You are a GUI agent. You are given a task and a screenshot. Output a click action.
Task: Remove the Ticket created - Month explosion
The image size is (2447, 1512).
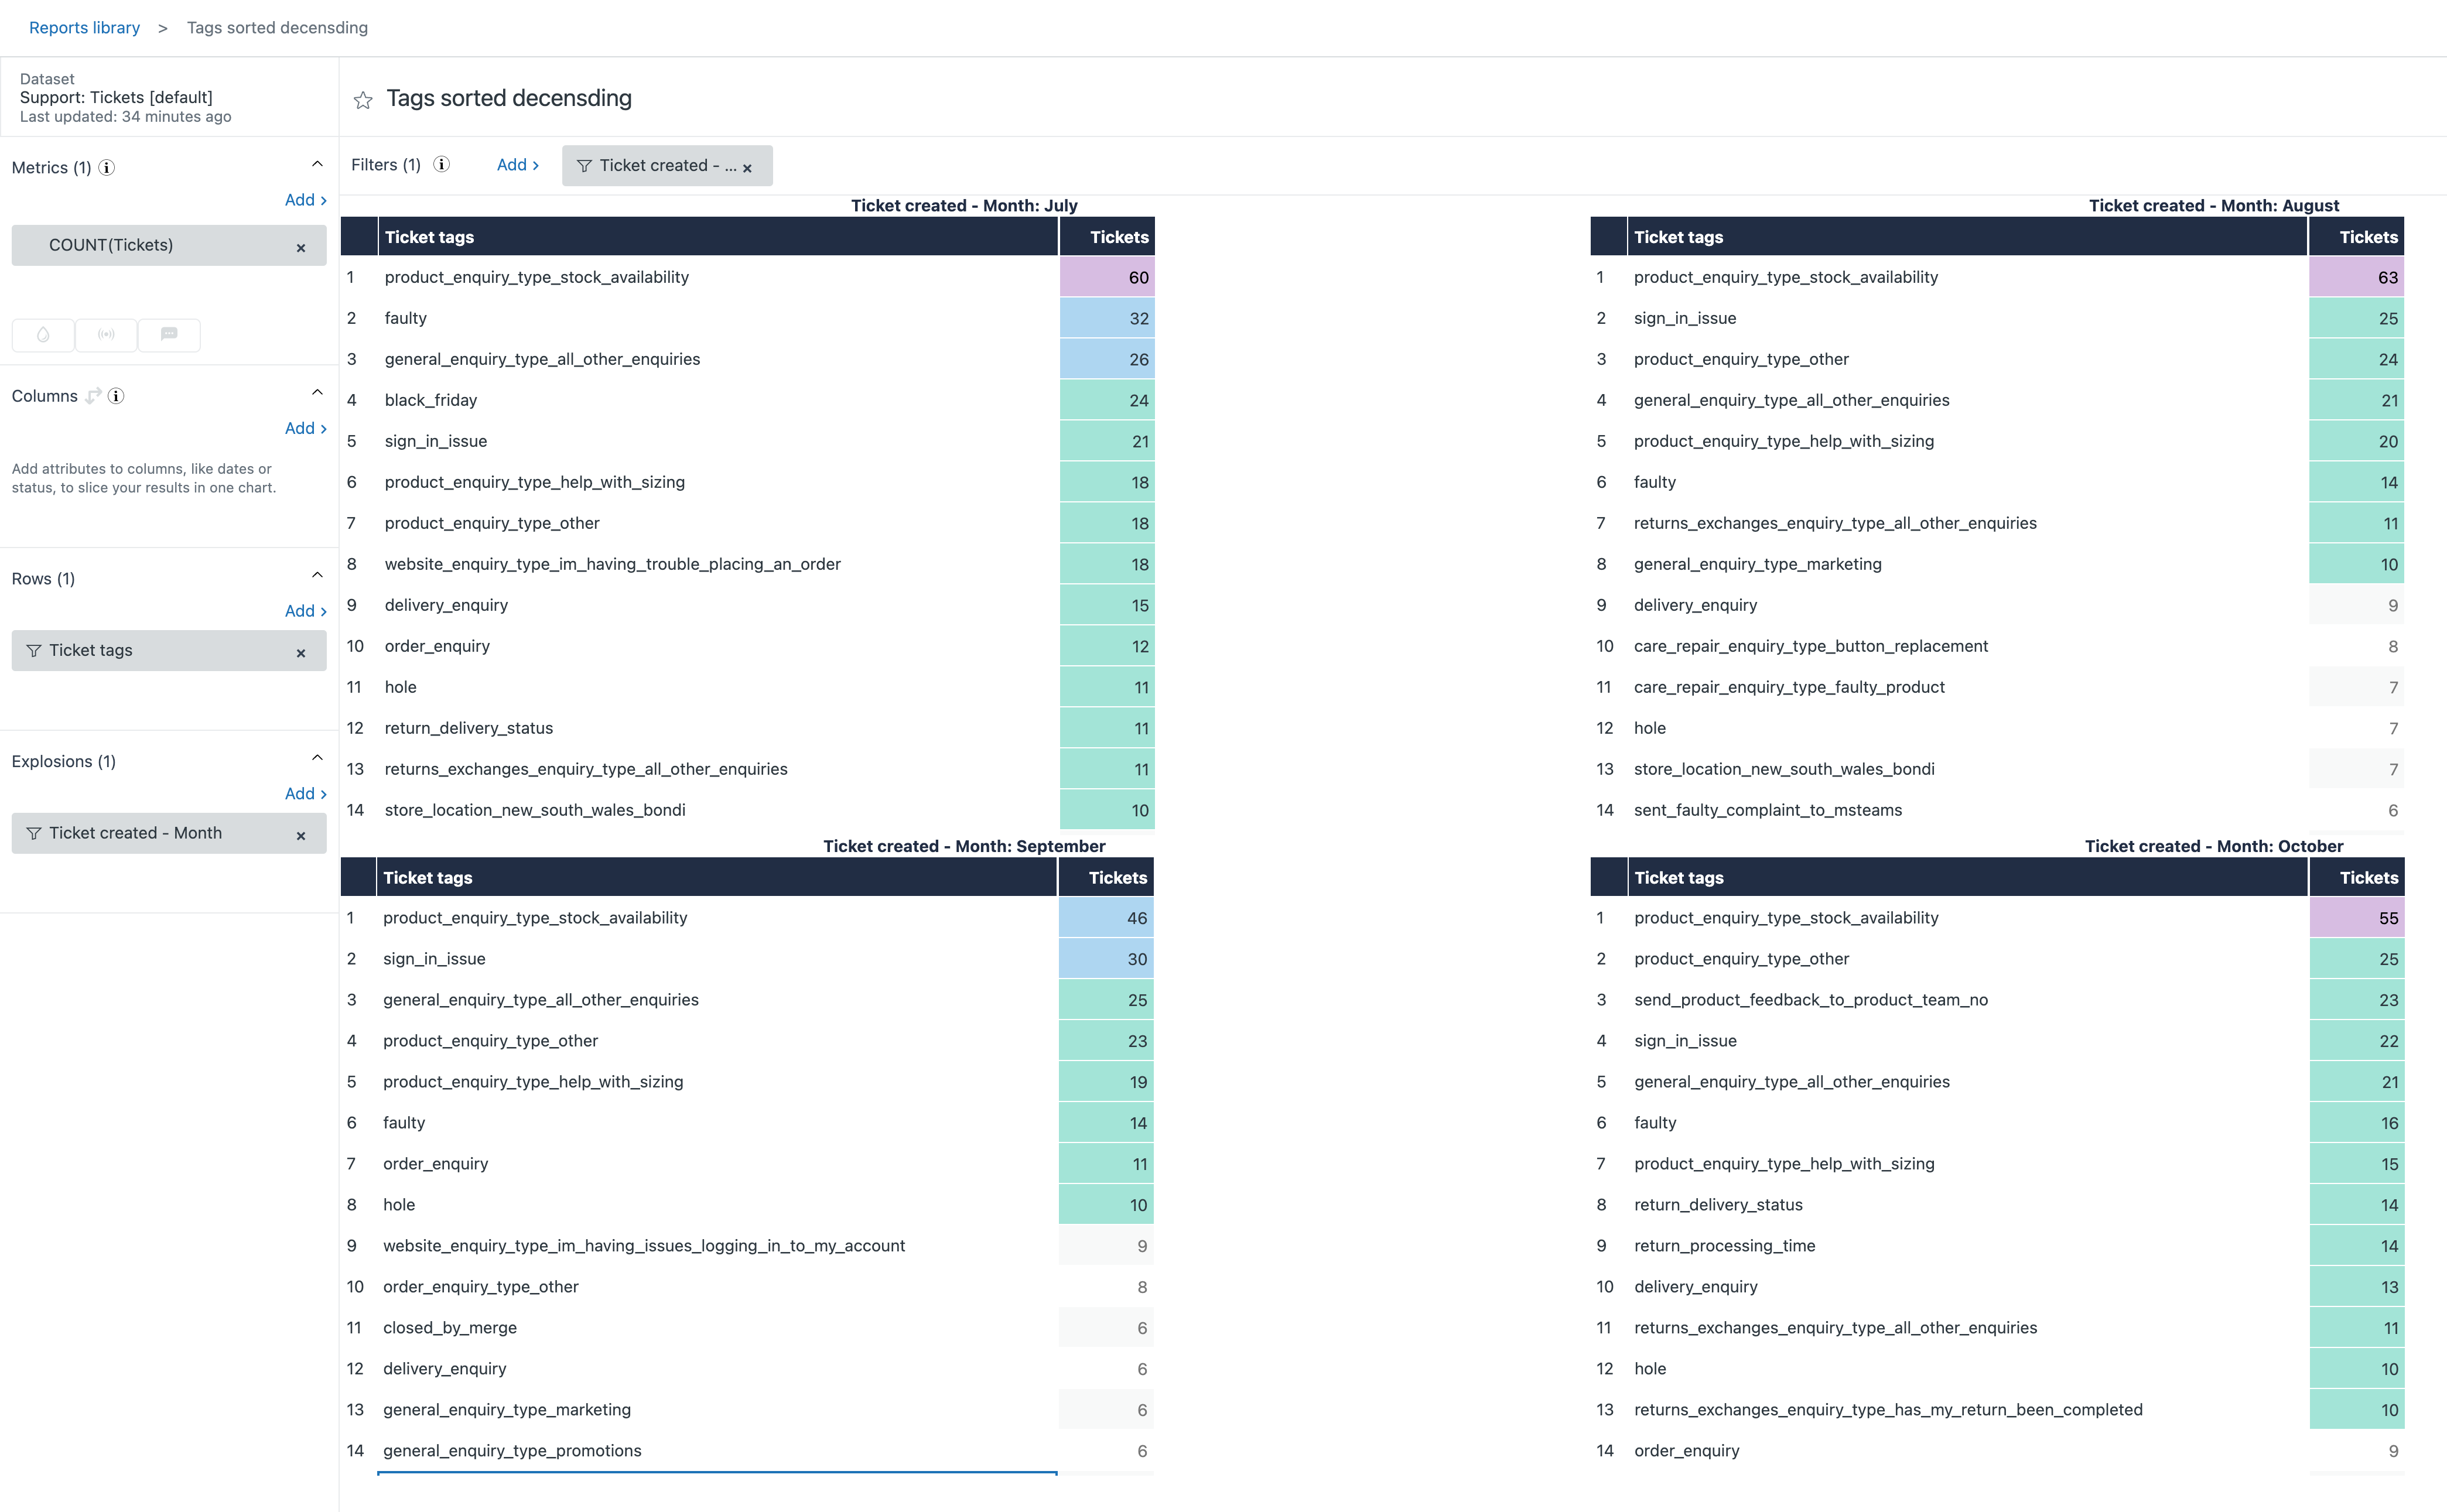(x=301, y=836)
